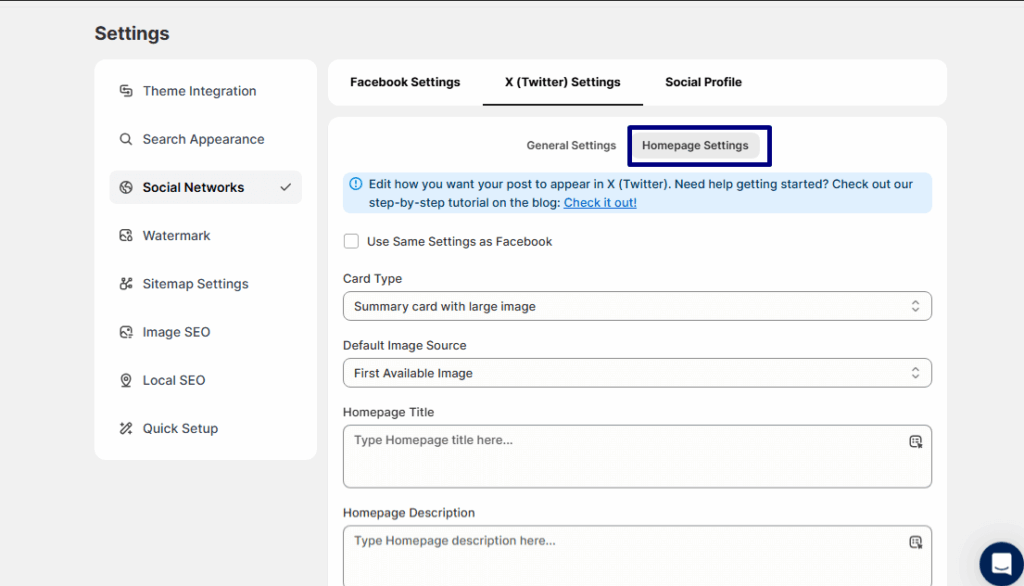
Task: Click variable insert icon in Homepage Title
Action: (x=916, y=442)
